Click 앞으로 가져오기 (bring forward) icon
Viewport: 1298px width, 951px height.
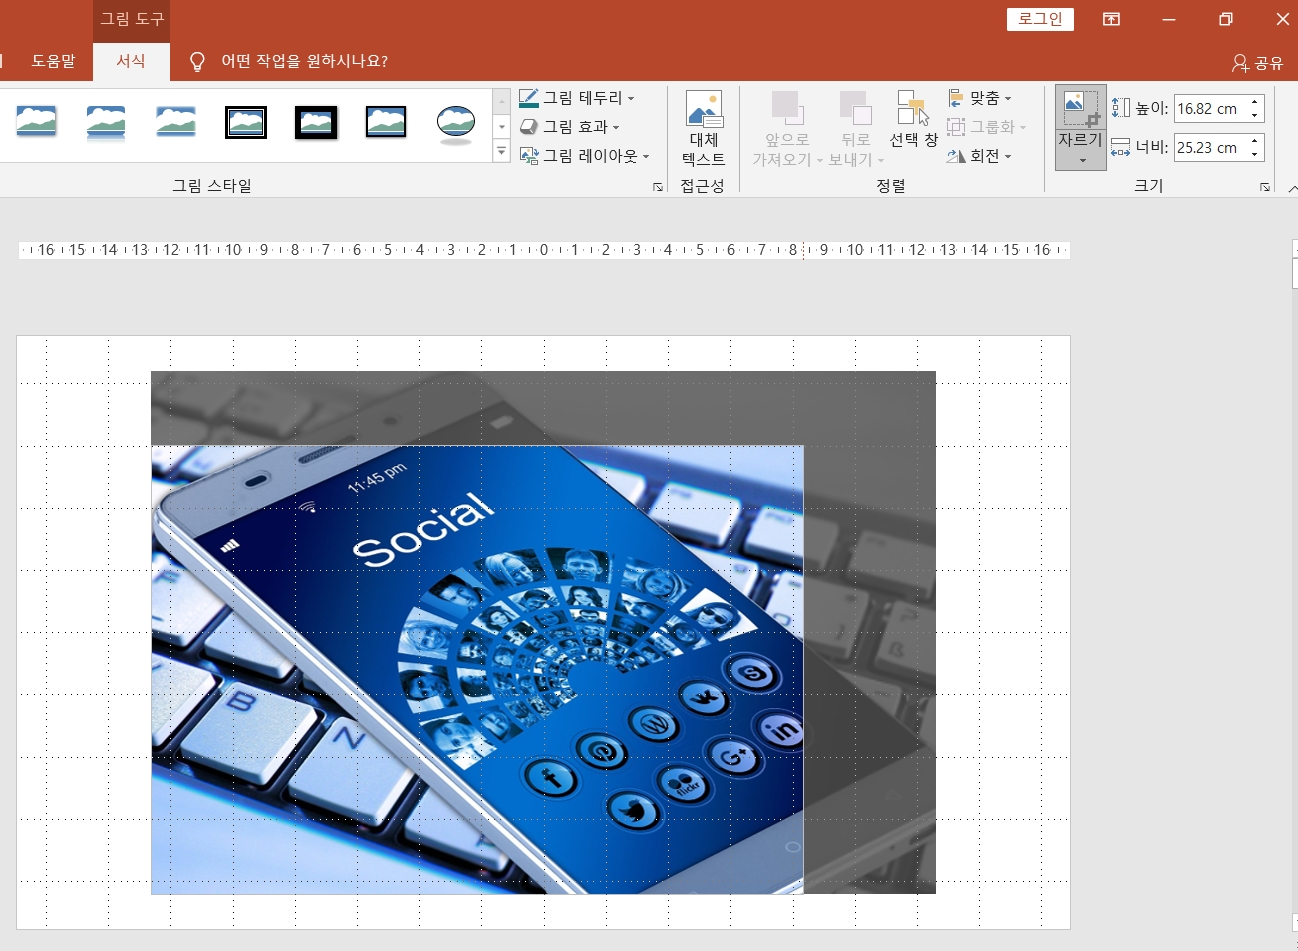pos(787,108)
